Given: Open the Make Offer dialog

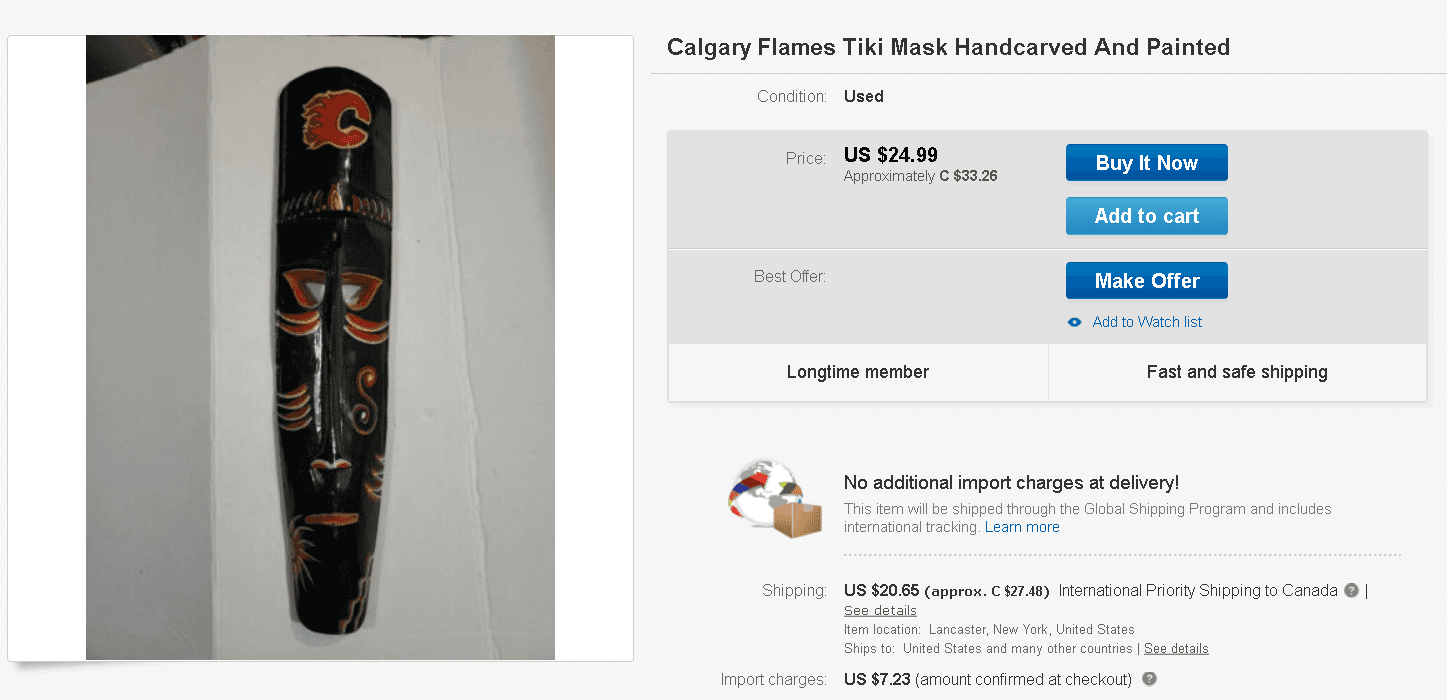Looking at the screenshot, I should [1146, 281].
